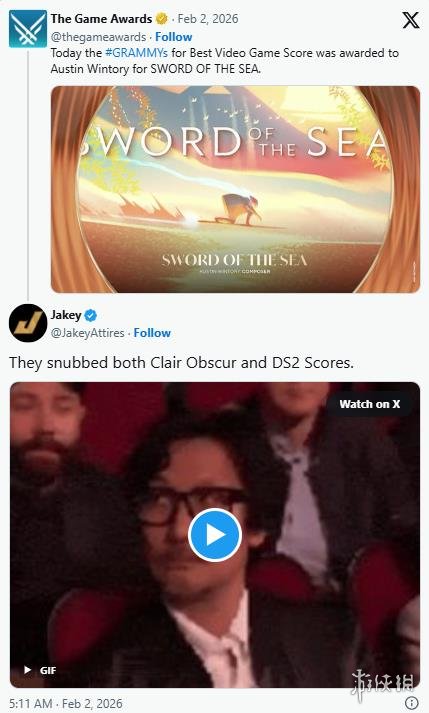
Task: Click the Jakey display name
Action: [x=66, y=315]
